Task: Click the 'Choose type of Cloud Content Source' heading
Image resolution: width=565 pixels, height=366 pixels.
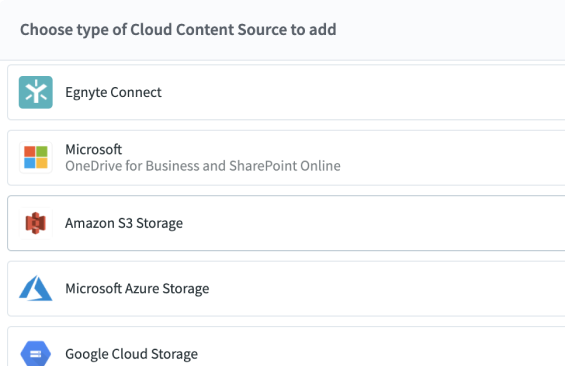Action: 178,30
